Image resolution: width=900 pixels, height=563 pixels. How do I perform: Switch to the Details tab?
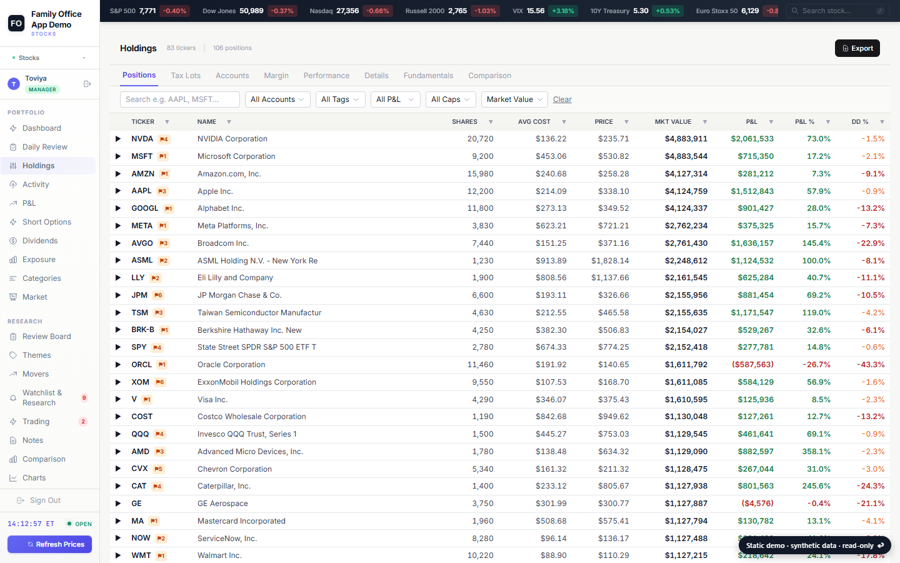[x=376, y=75]
